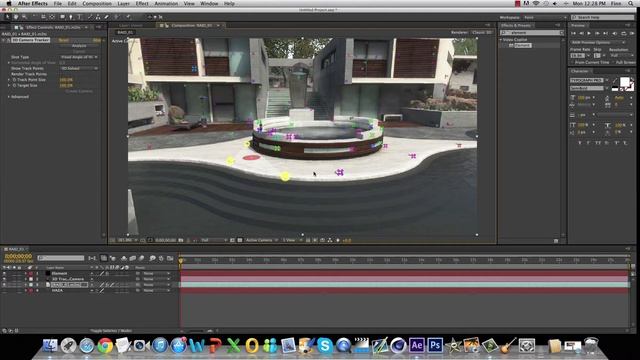640x360 pixels.
Task: Toggle audio mute in Preview panel
Action: click(x=615, y=33)
